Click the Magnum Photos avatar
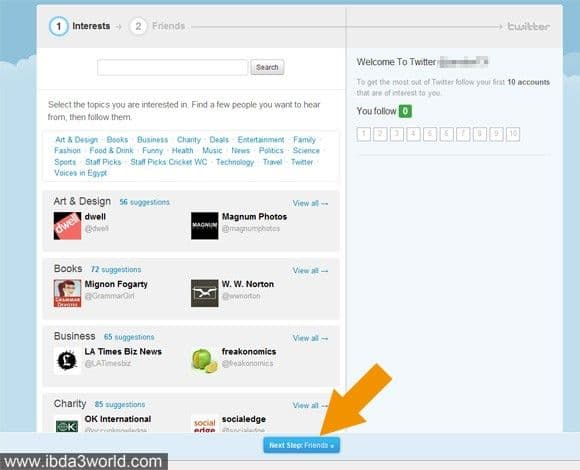The width and height of the screenshot is (580, 470). 205,226
